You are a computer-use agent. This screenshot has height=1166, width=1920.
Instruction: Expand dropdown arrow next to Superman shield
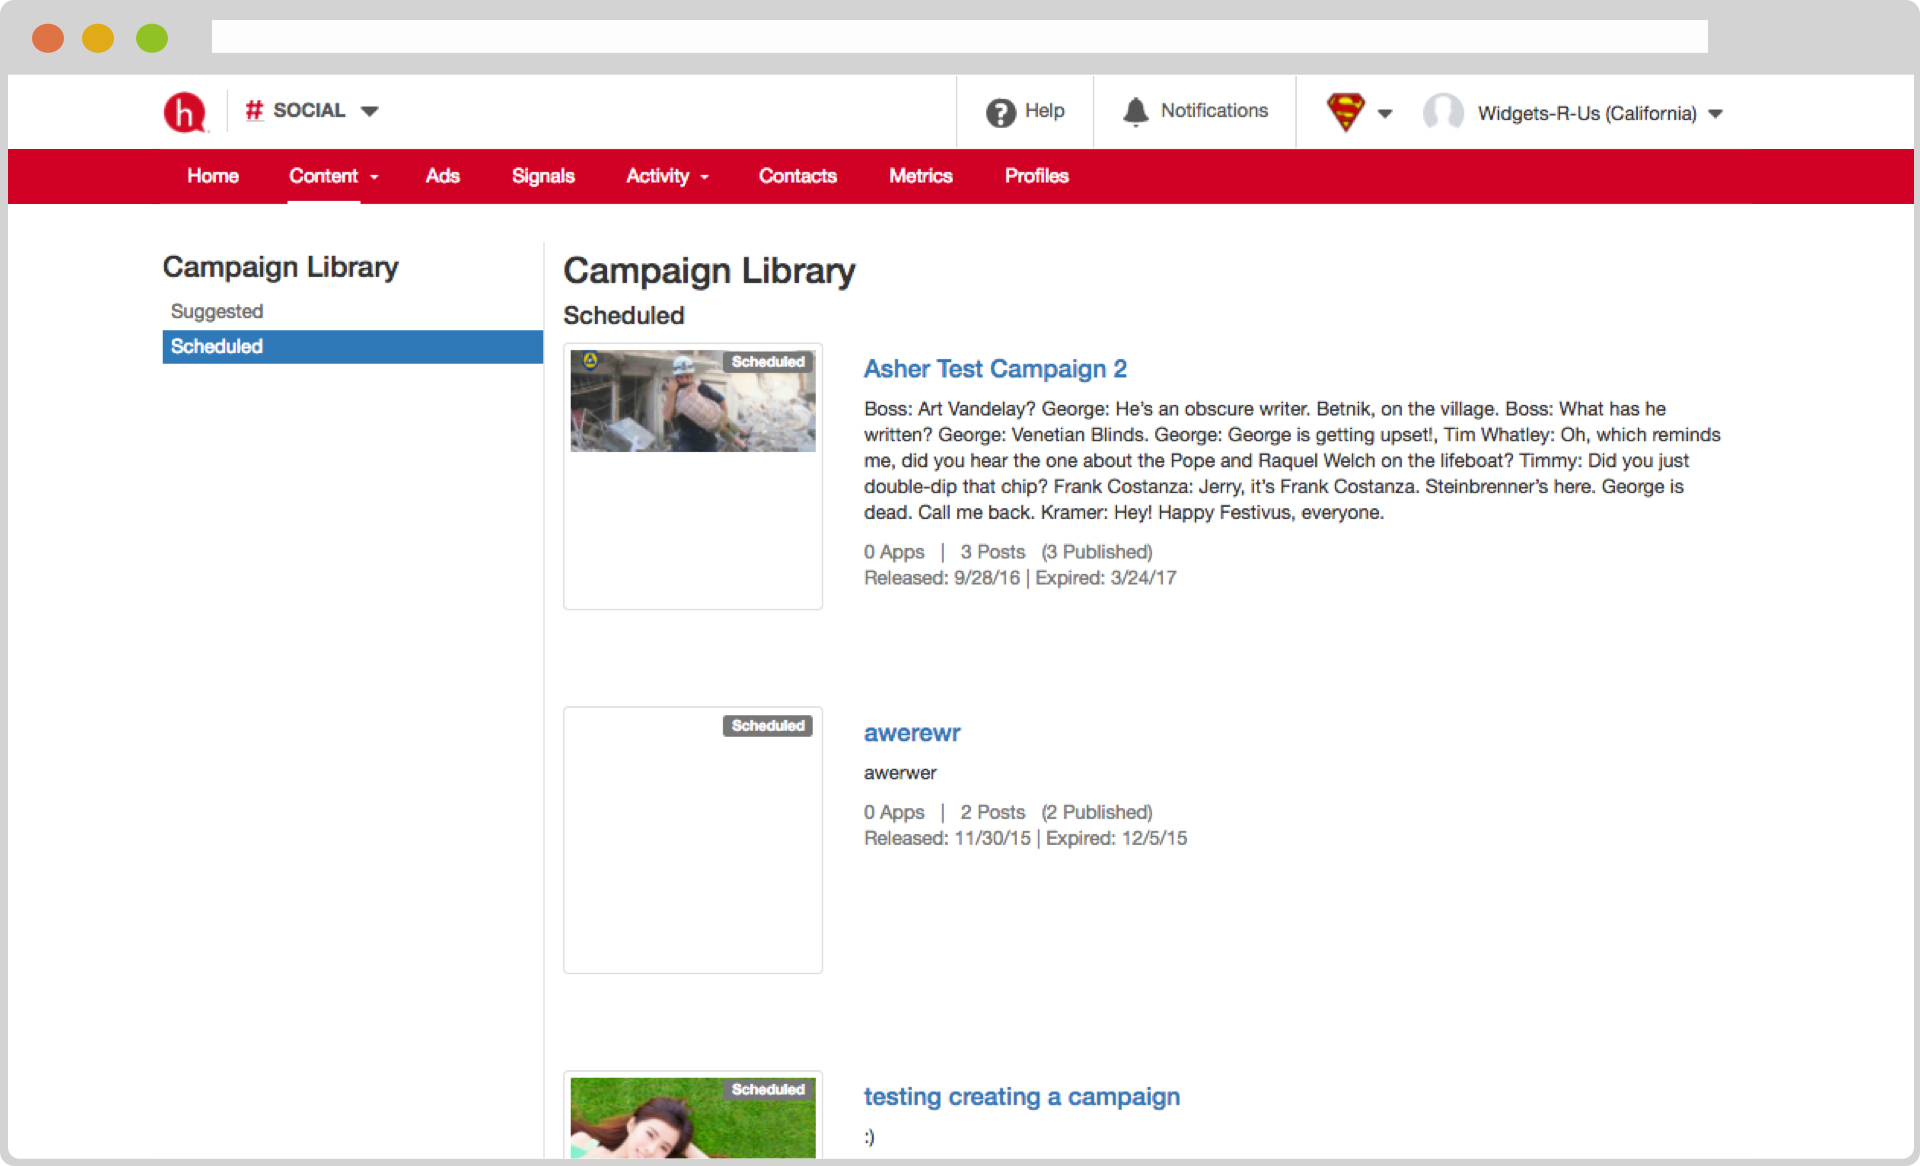pyautogui.click(x=1385, y=113)
